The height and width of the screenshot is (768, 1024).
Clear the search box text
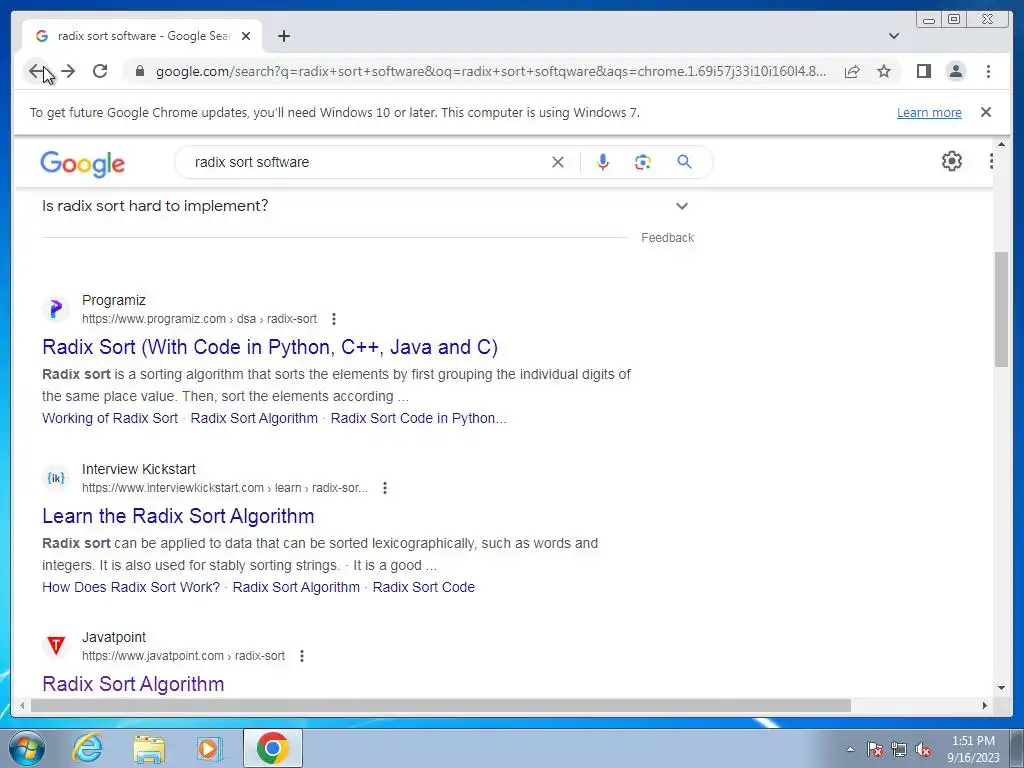tap(558, 162)
